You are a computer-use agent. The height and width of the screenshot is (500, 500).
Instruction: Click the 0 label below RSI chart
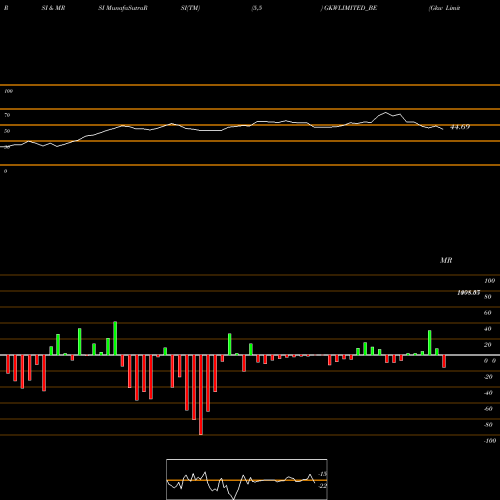point(5,171)
